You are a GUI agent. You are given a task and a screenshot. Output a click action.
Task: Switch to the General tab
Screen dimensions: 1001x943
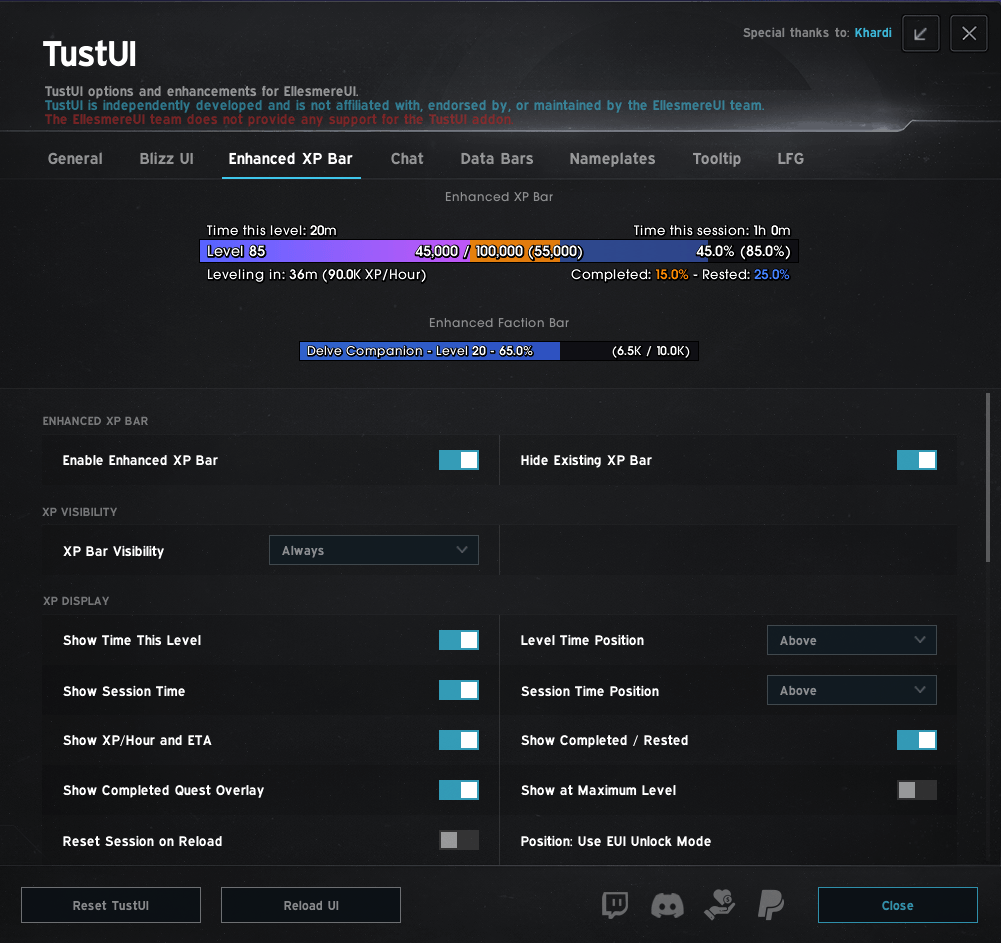click(75, 159)
